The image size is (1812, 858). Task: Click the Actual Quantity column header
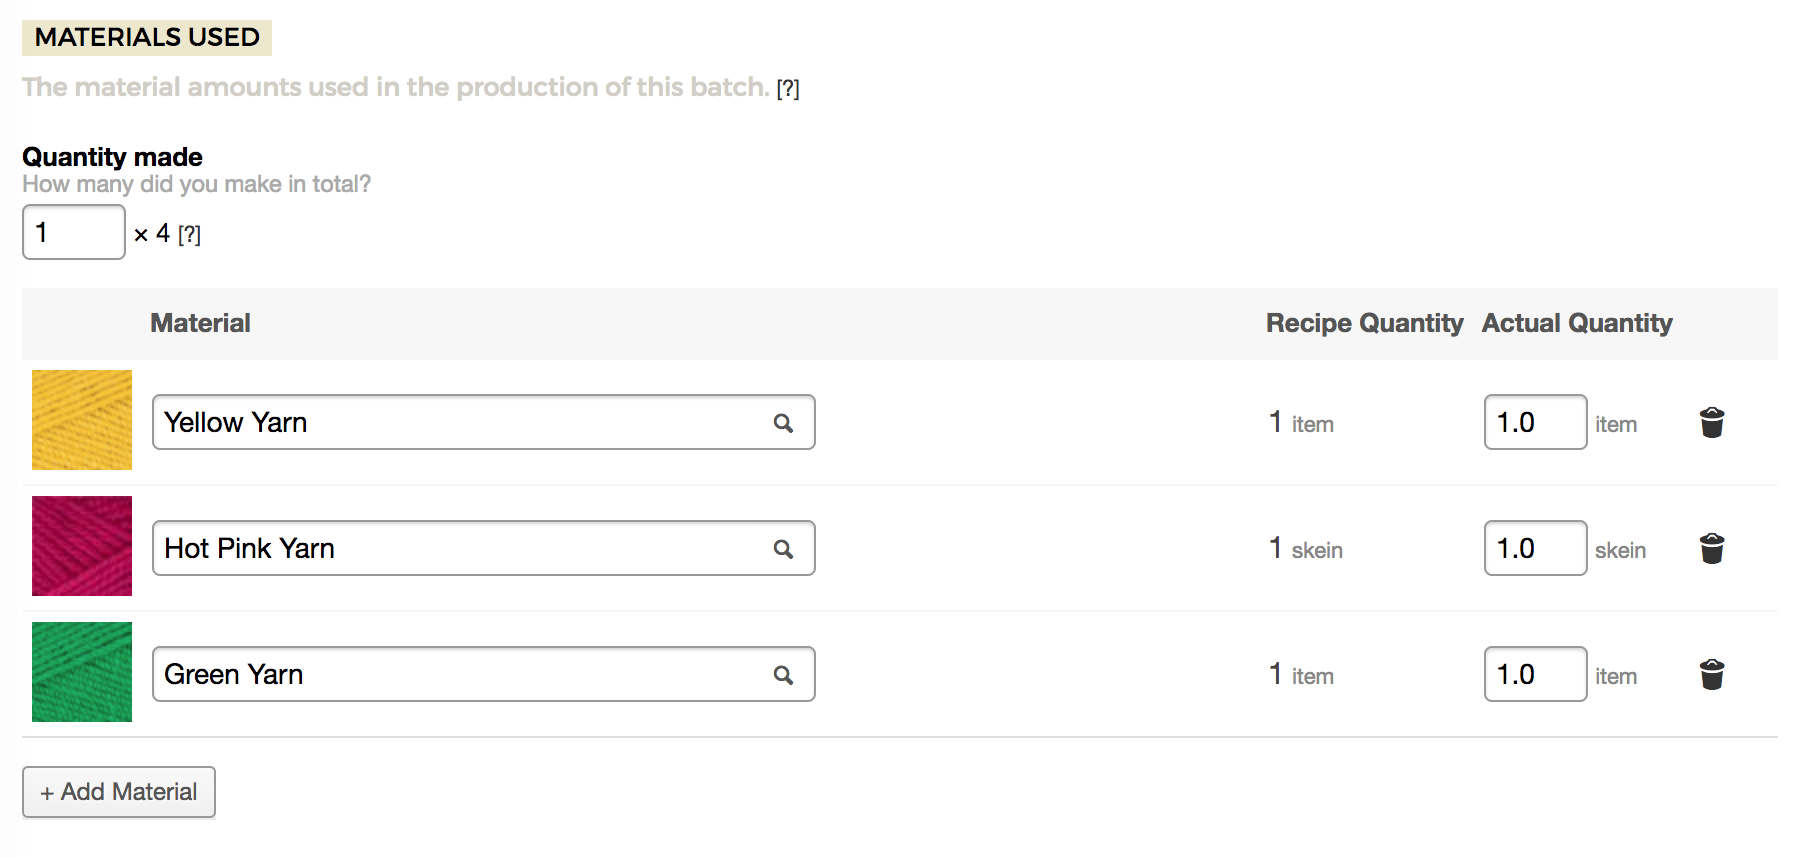point(1577,323)
